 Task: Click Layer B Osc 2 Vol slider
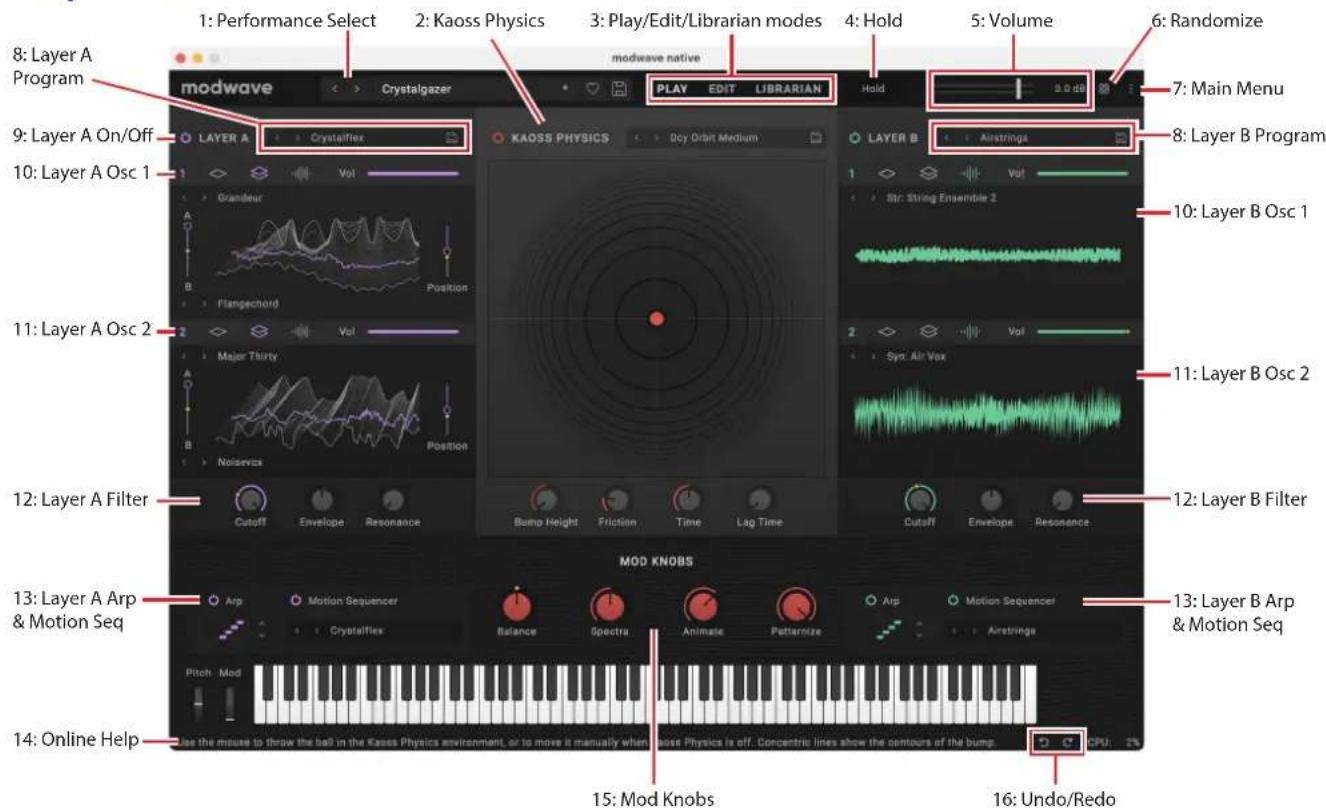point(1083,332)
